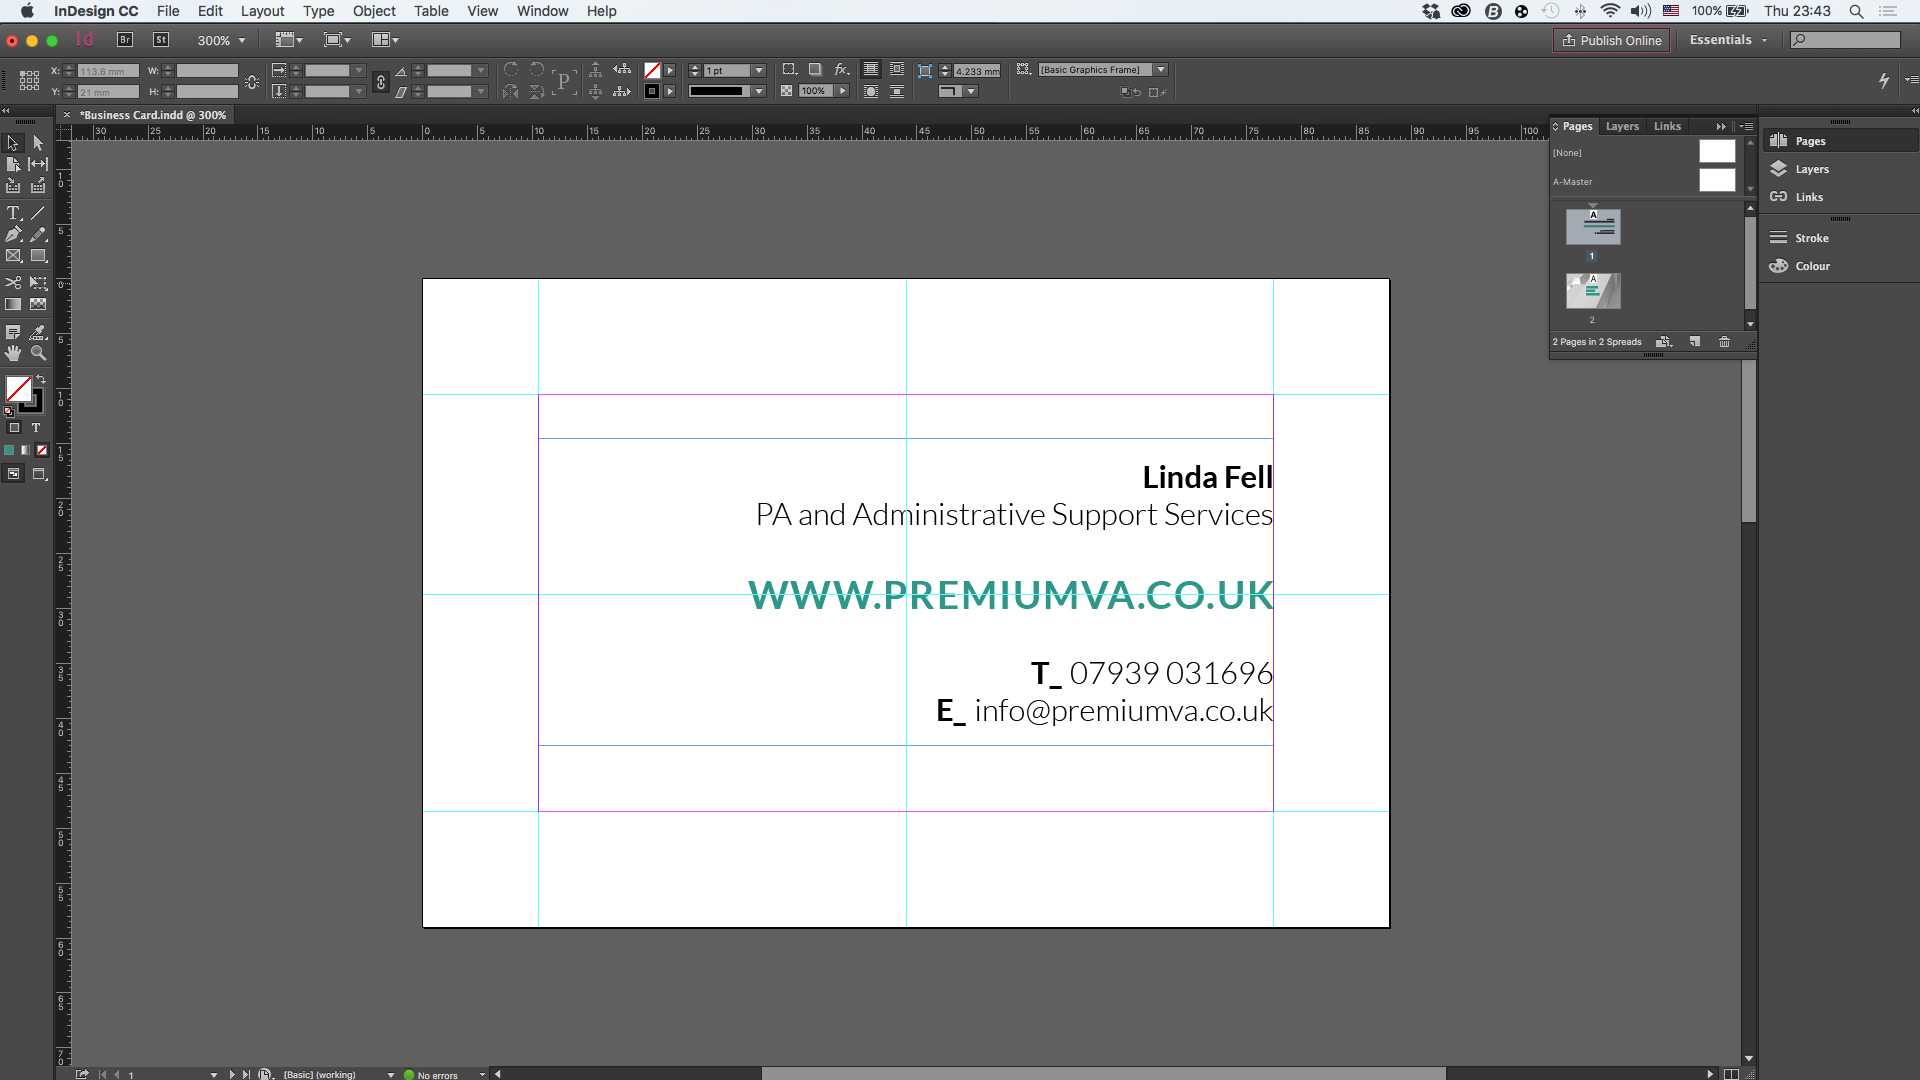Select the Type tool

13,213
